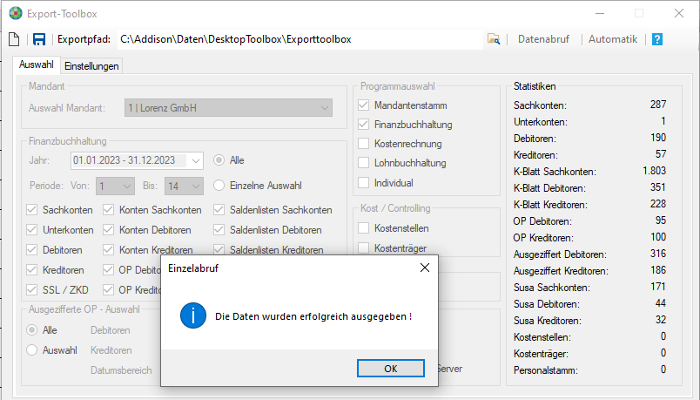Toggle the Saldenlisten Debitoren checkbox
Image resolution: width=700 pixels, height=400 pixels.
(x=219, y=230)
